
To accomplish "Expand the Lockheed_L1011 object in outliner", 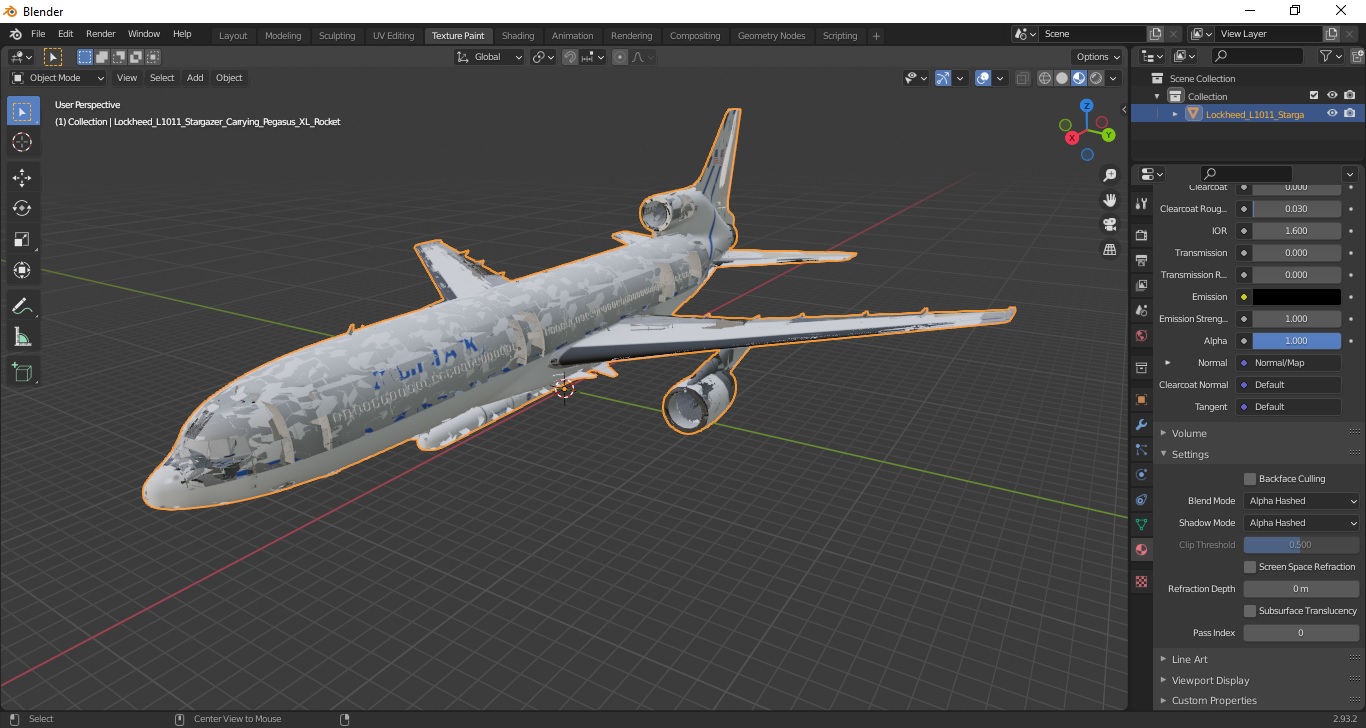I will [1175, 114].
